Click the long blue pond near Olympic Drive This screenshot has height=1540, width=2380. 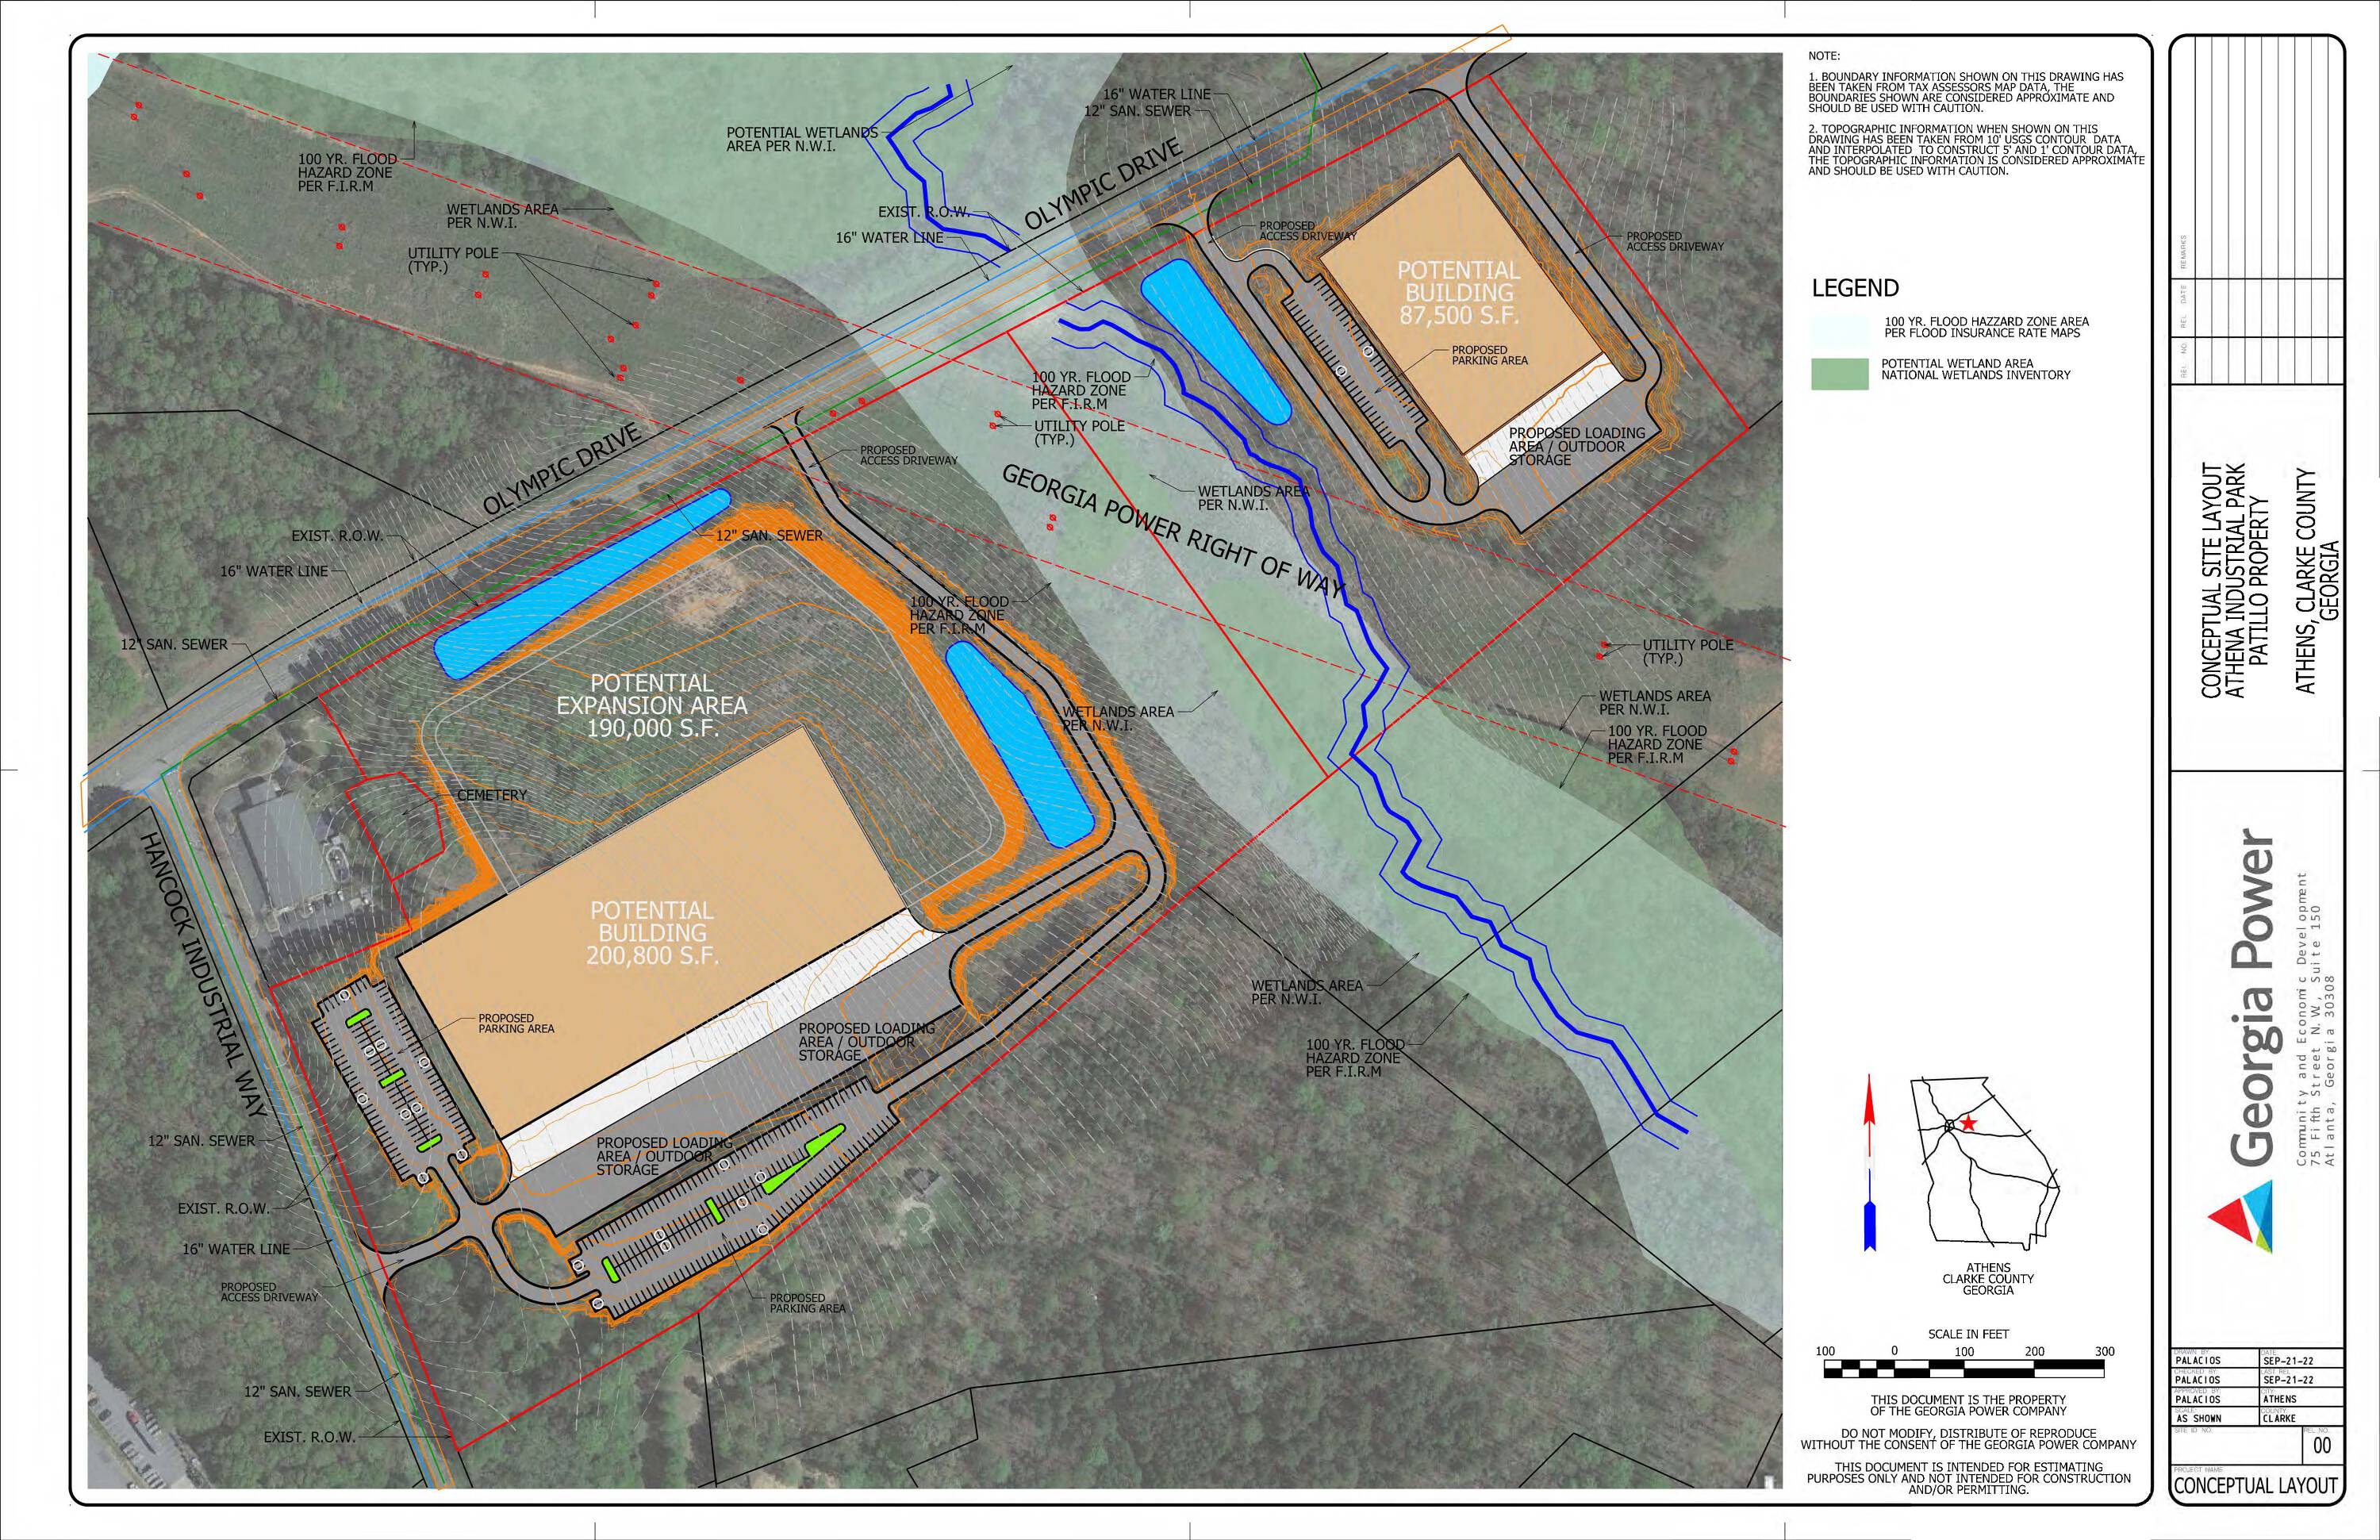582,584
